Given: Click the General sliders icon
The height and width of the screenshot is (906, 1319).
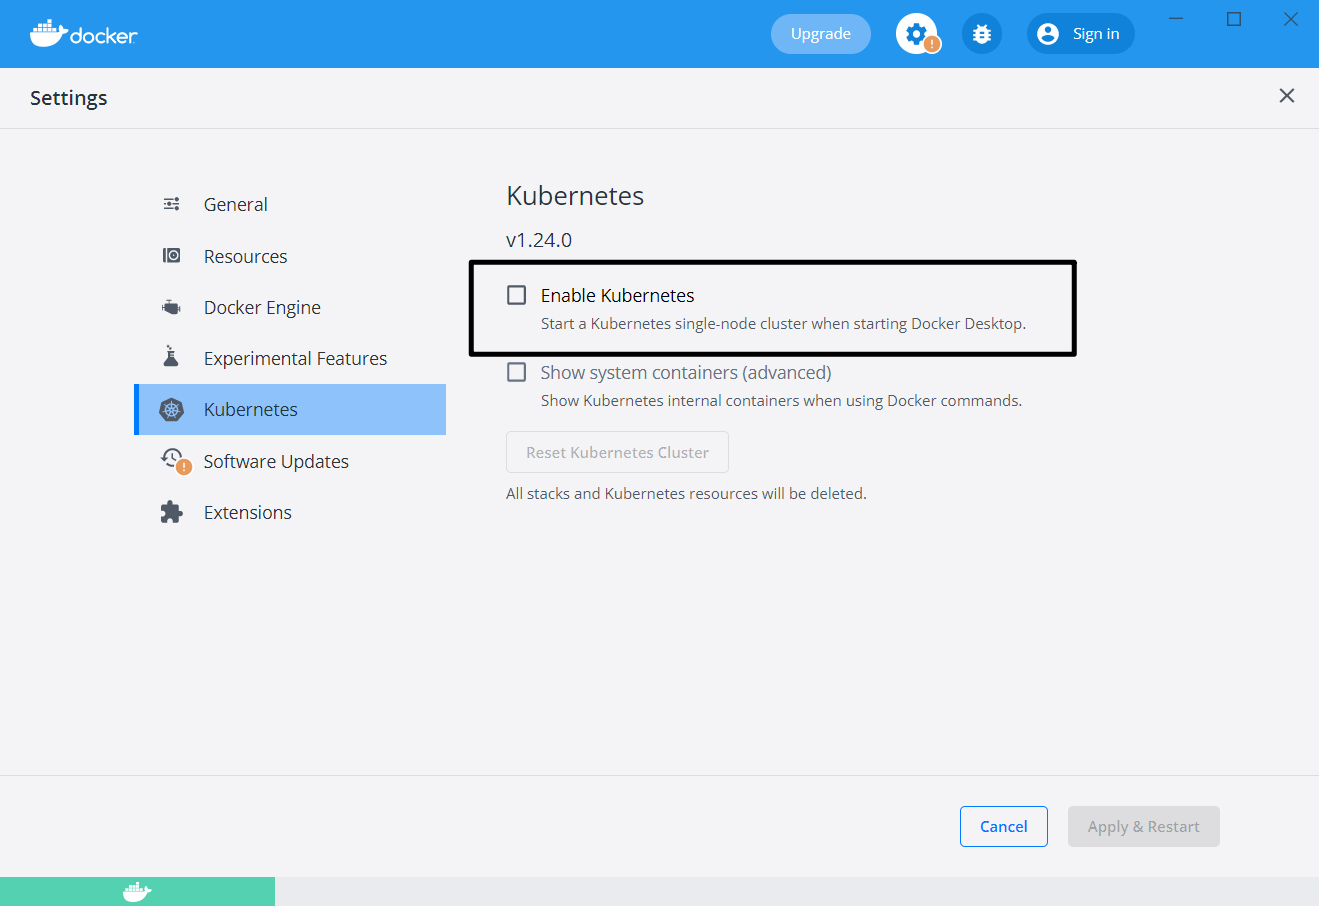Looking at the screenshot, I should coord(172,204).
